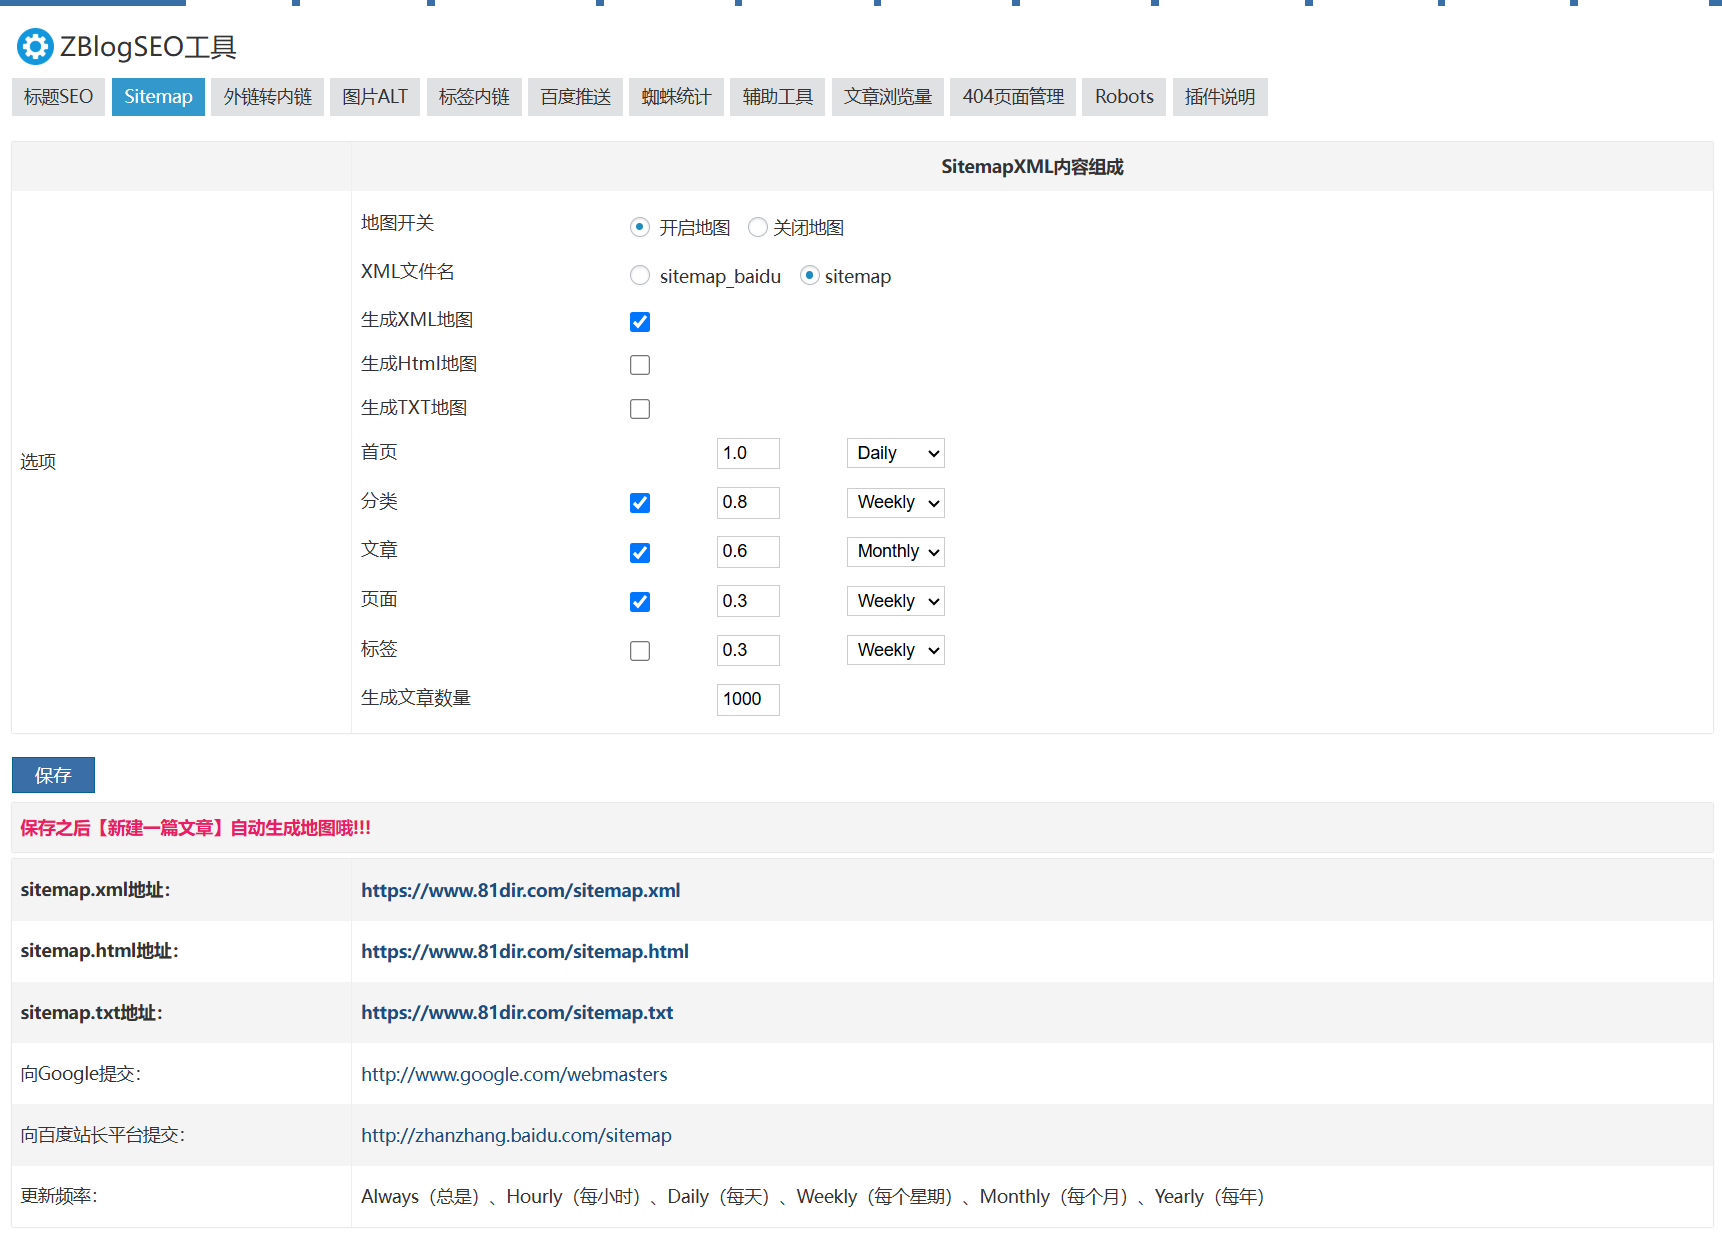1722x1236 pixels.
Task: Open the 插件说明 tab
Action: tap(1219, 96)
